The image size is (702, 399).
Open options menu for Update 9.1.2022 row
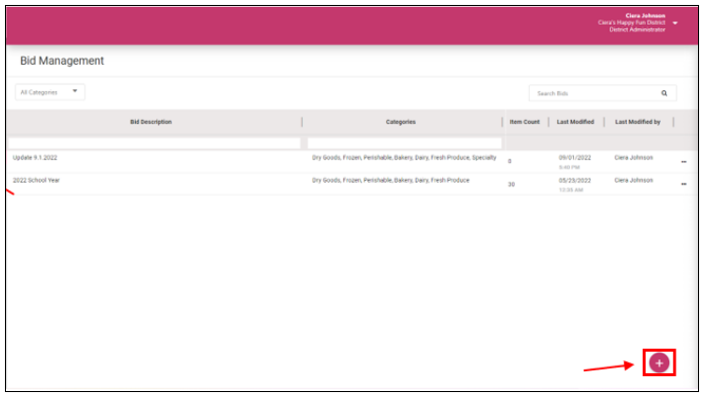(x=684, y=162)
